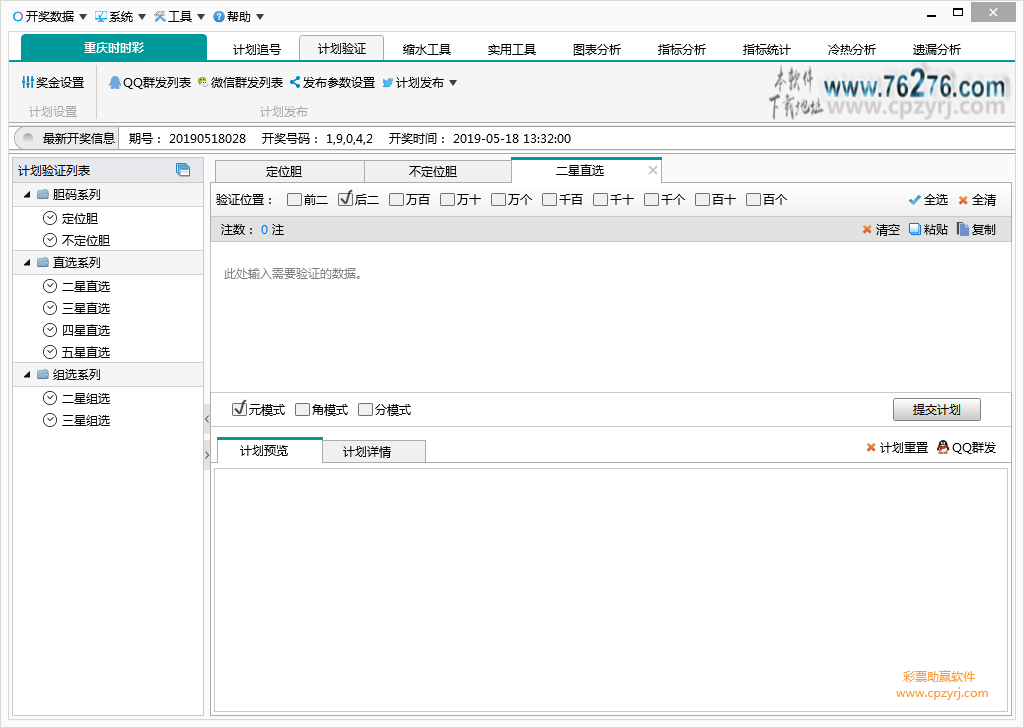Click the verification data input area
Screen dimensions: 1024x728
611,317
